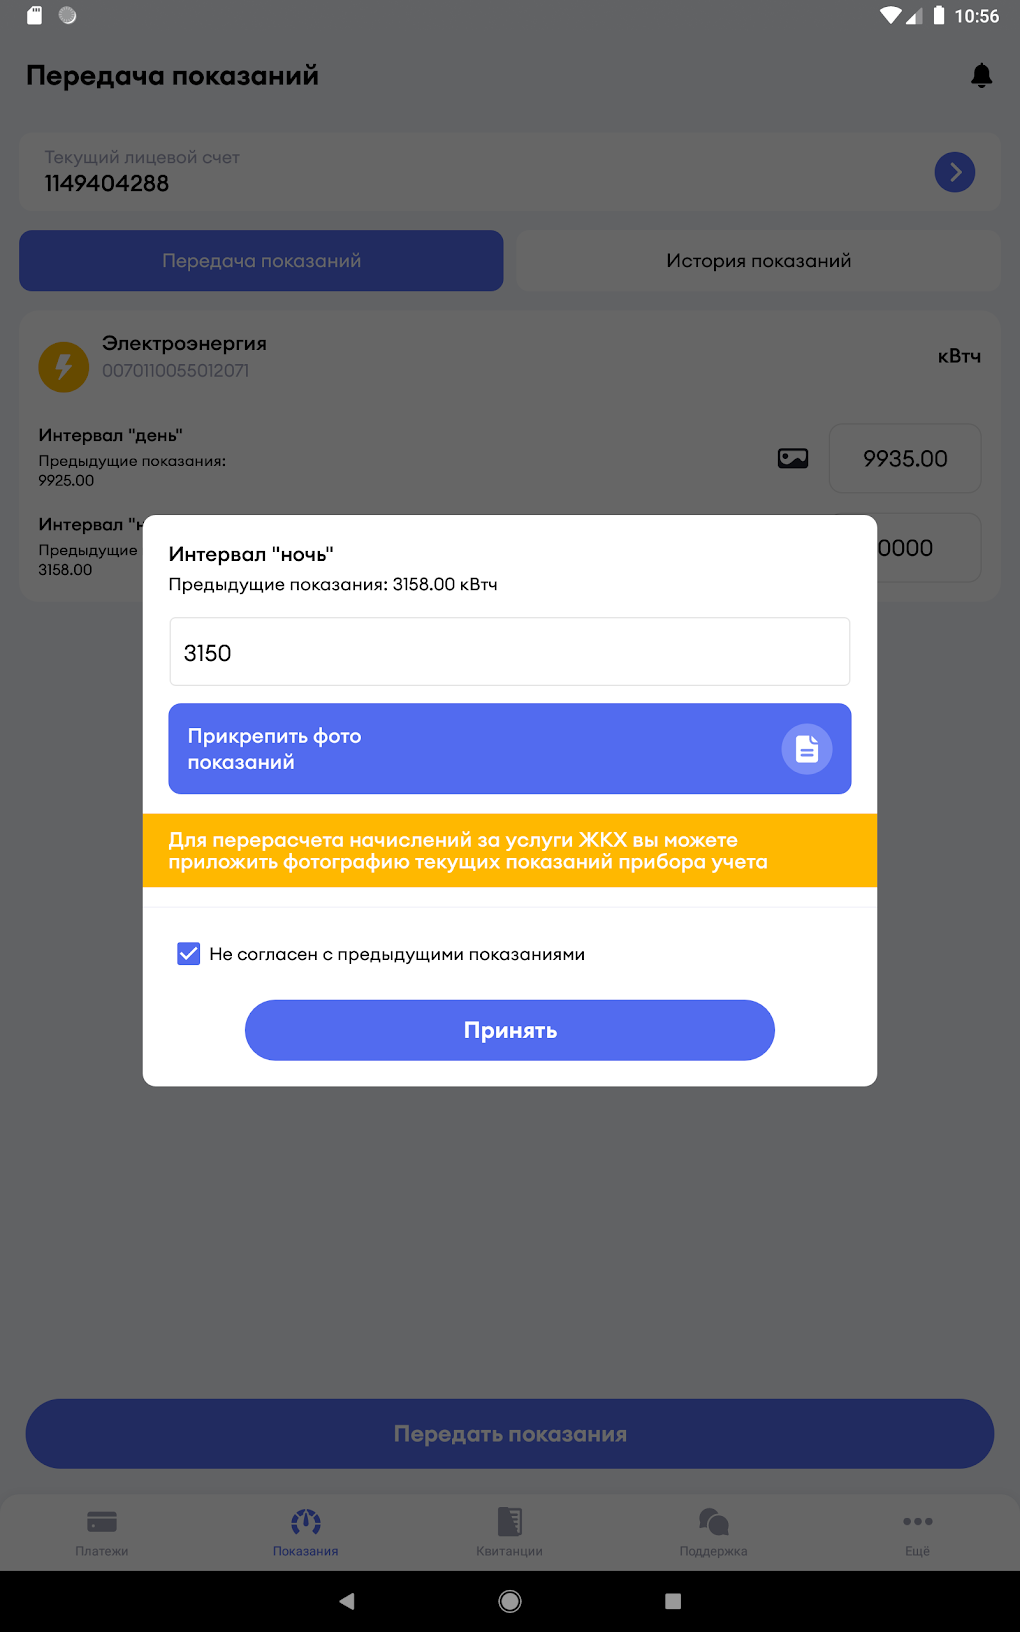Open Поддержка chat icon
Image resolution: width=1020 pixels, height=1632 pixels.
[713, 1522]
